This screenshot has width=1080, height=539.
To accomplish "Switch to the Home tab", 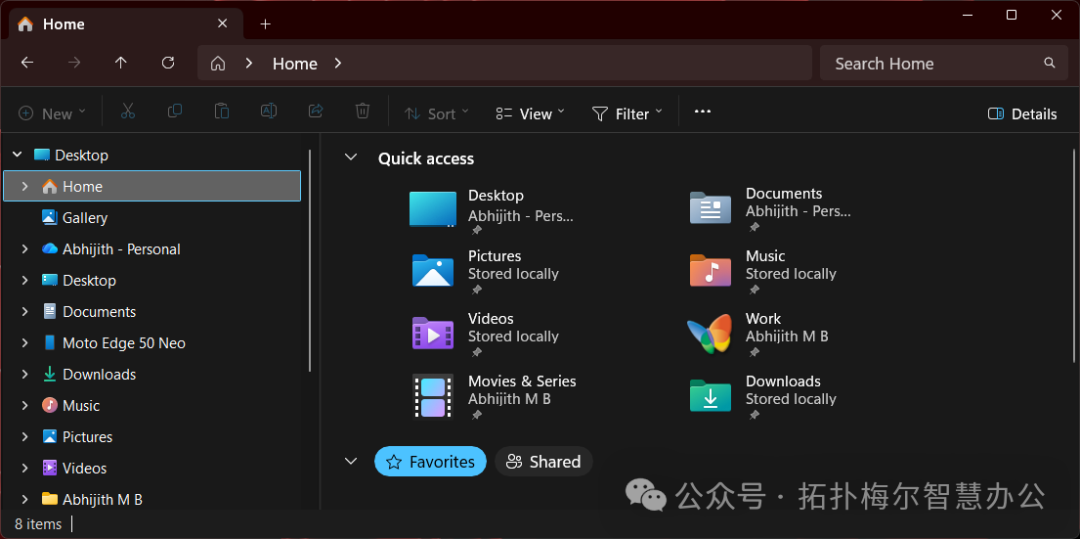I will [124, 24].
